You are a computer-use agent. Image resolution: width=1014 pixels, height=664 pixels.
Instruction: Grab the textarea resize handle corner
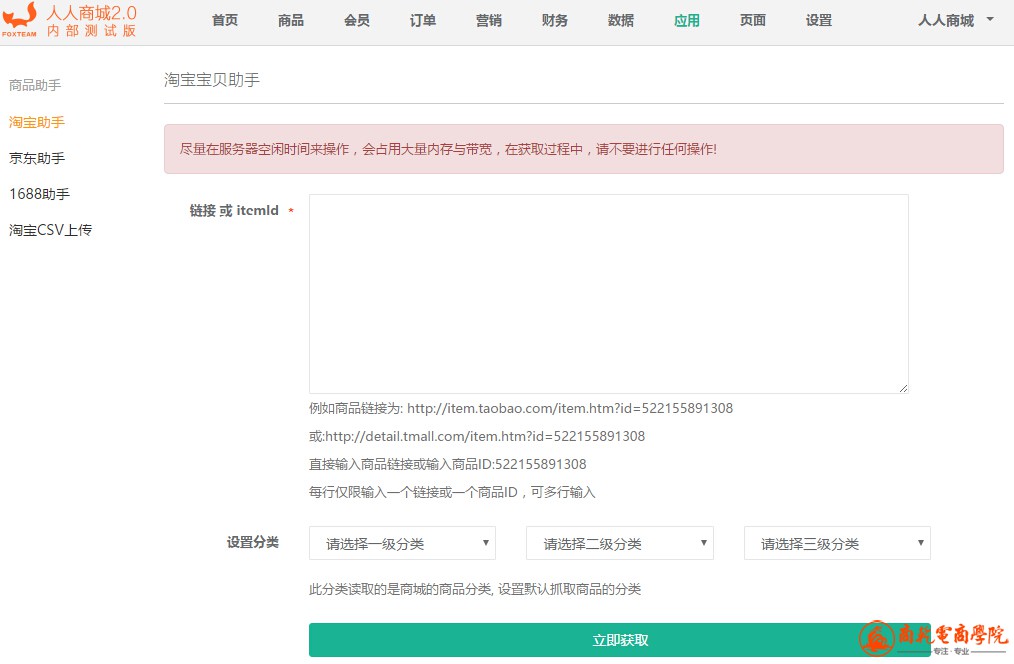coord(903,388)
